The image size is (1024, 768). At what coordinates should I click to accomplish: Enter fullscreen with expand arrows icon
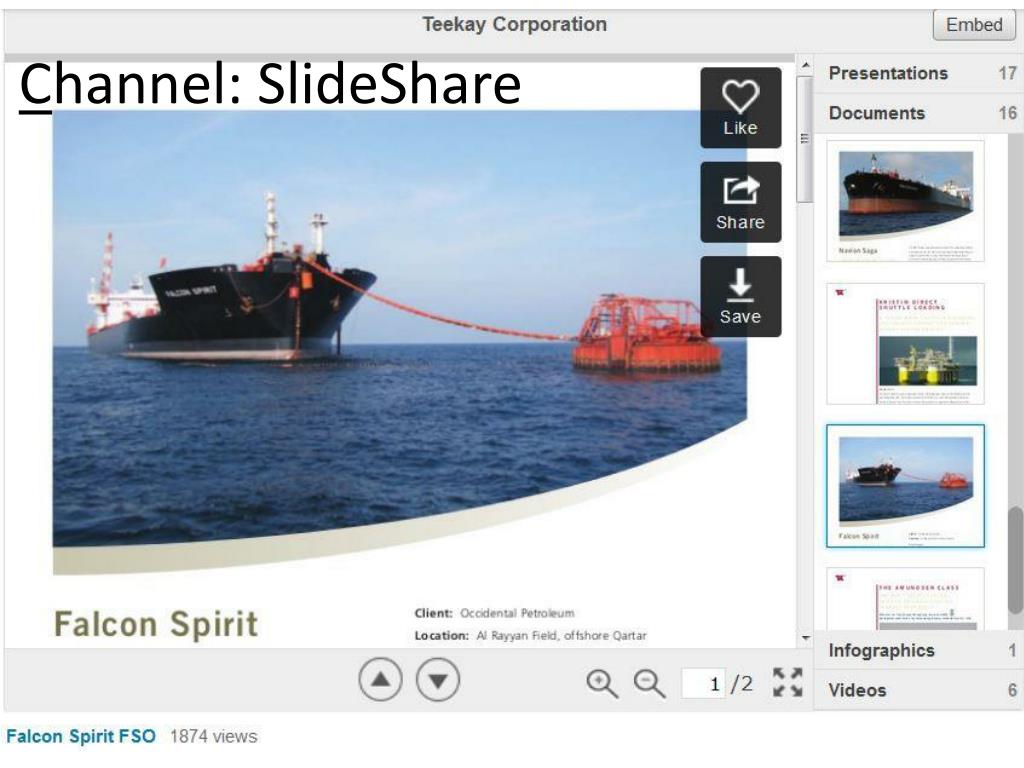788,682
